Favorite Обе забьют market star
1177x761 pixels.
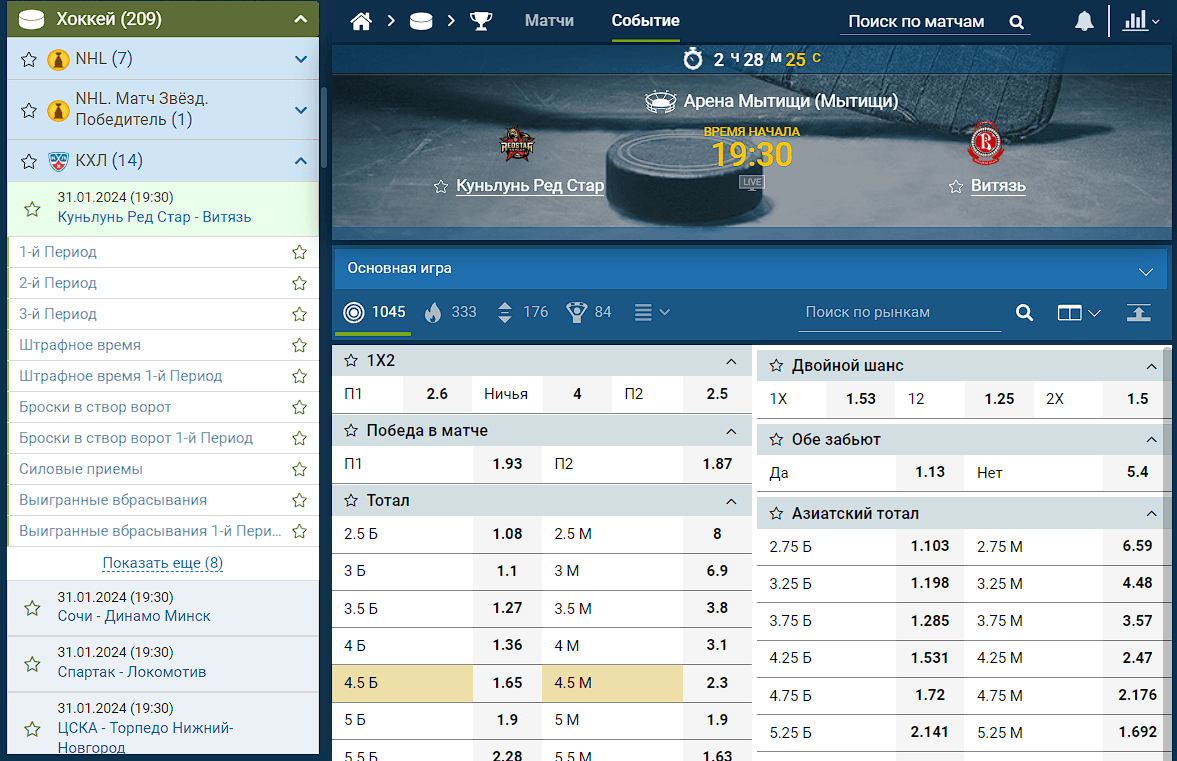(x=776, y=439)
